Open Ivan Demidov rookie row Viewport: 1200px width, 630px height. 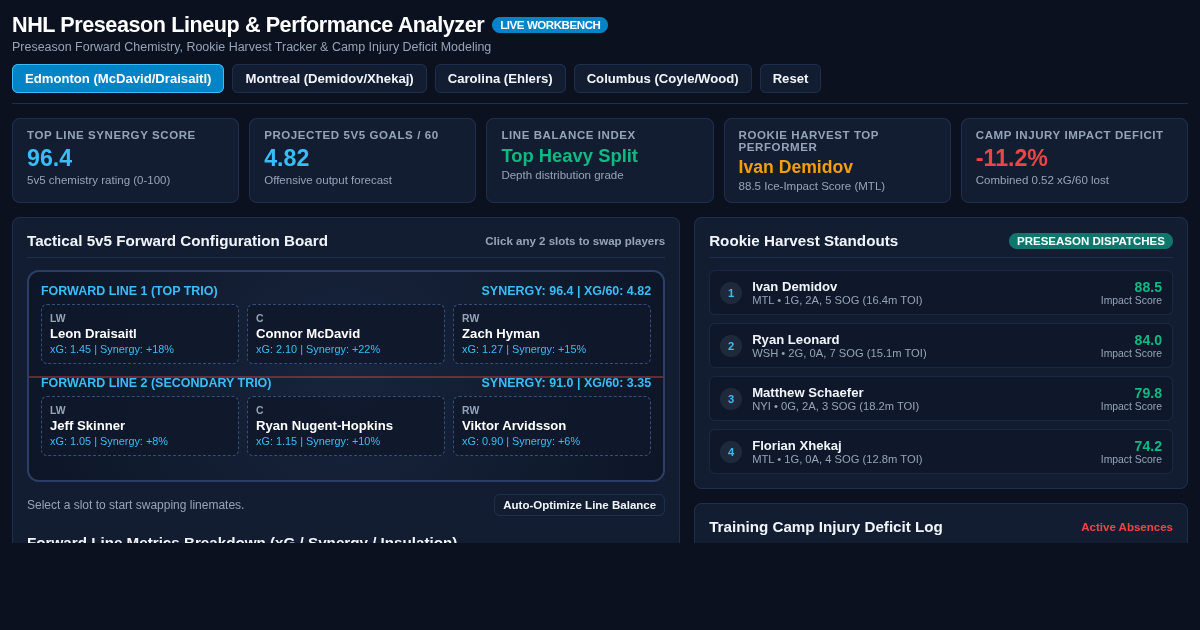[941, 293]
